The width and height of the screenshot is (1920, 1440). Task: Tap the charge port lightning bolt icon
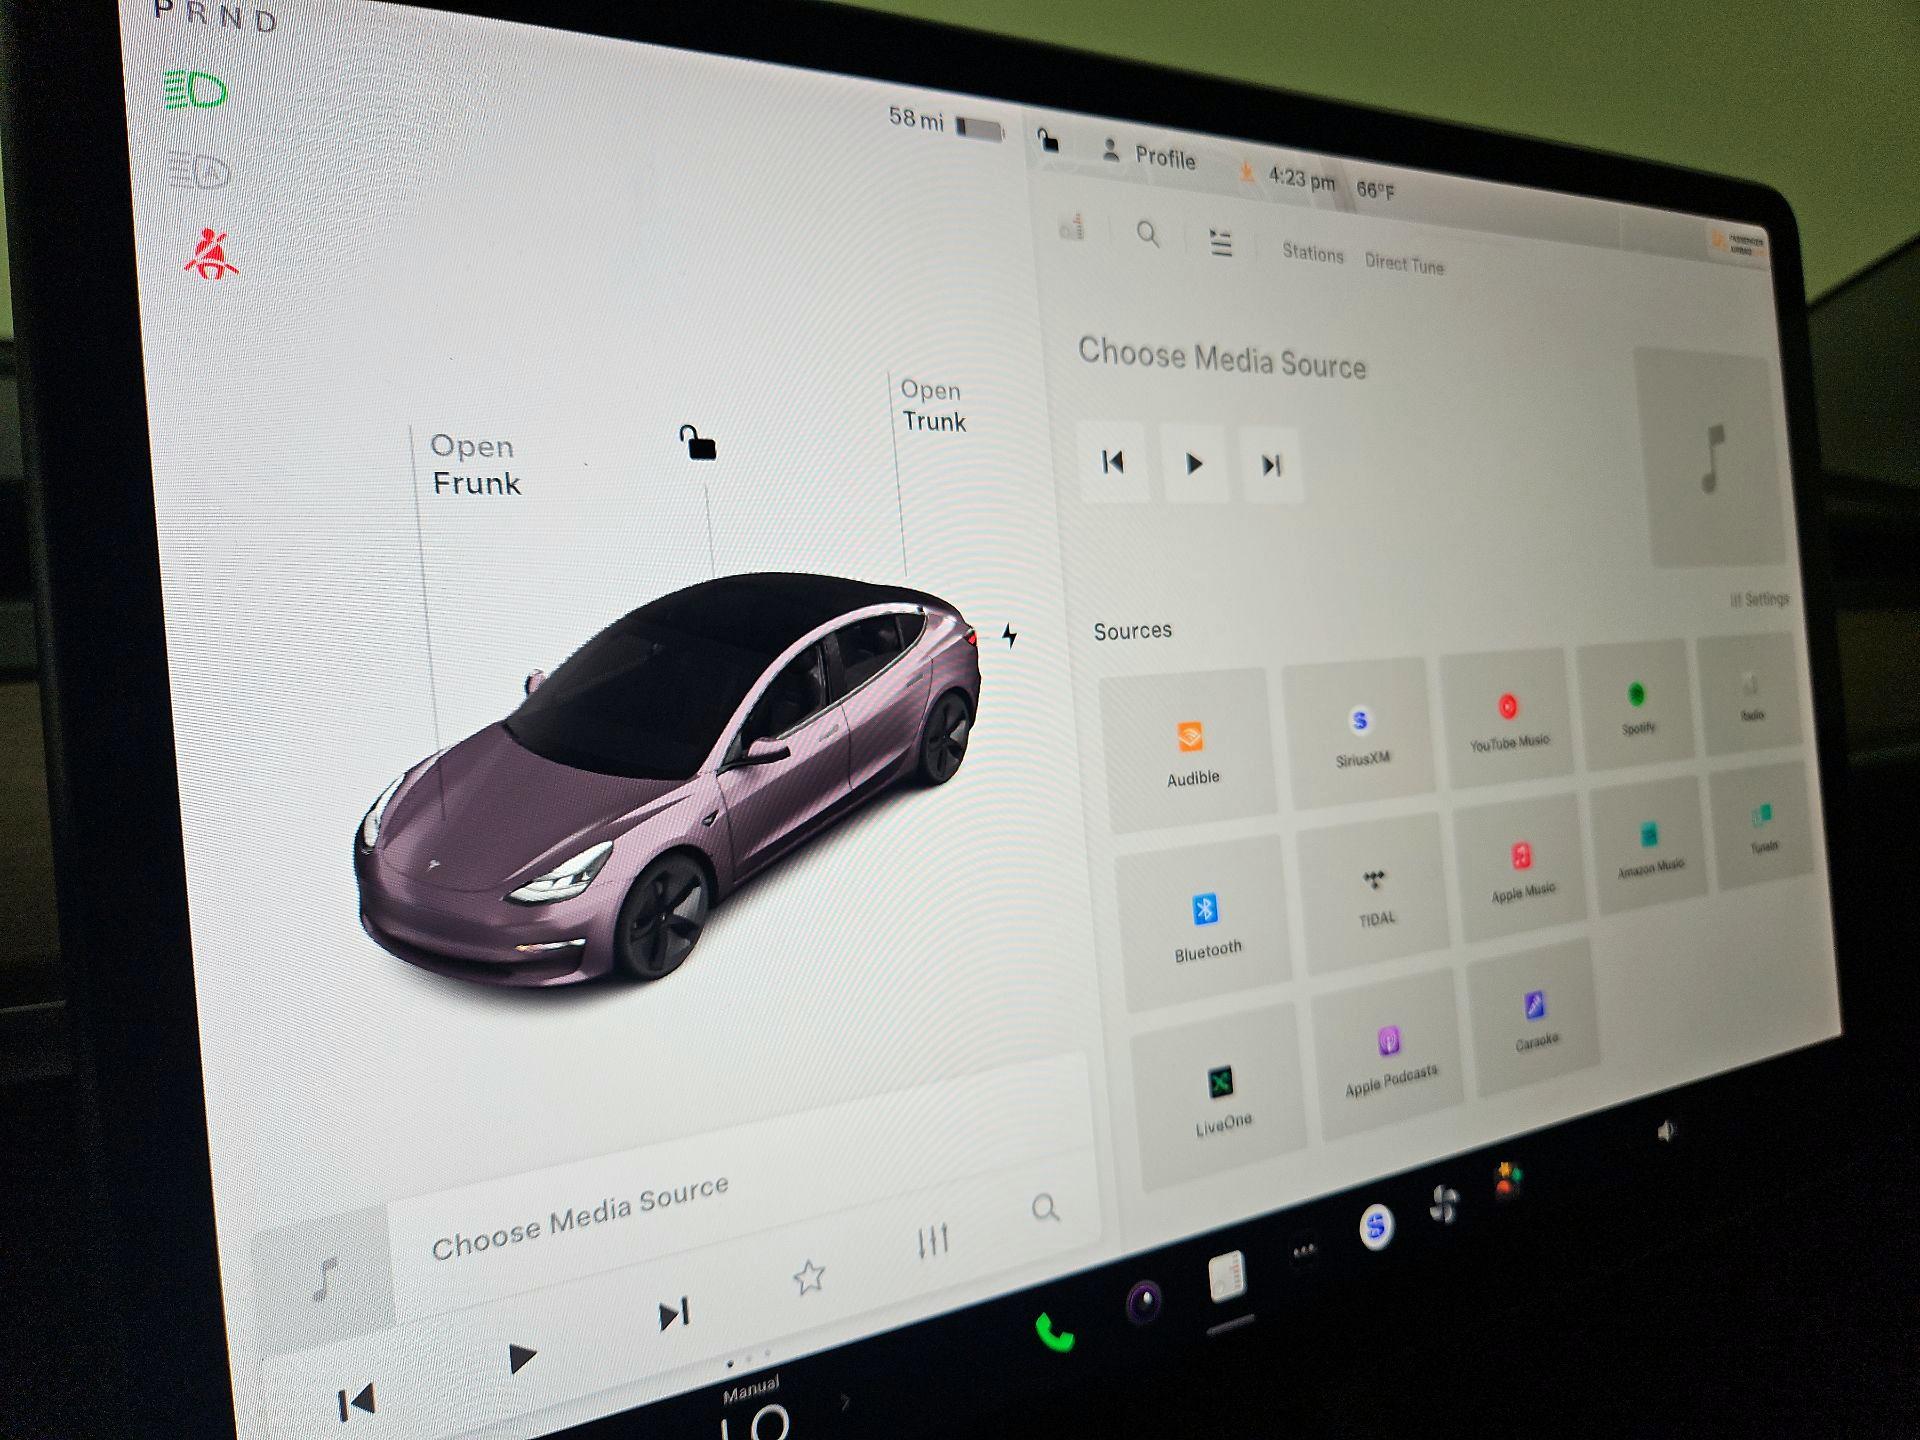tap(1010, 635)
